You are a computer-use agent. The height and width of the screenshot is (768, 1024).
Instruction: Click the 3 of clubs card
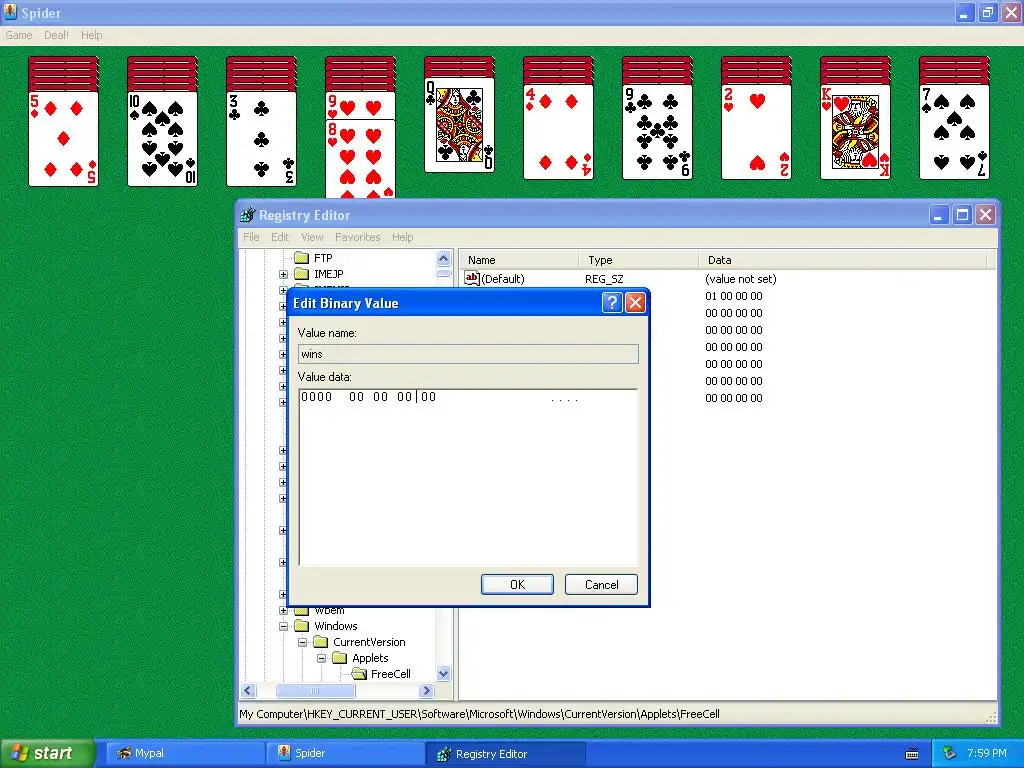click(261, 138)
